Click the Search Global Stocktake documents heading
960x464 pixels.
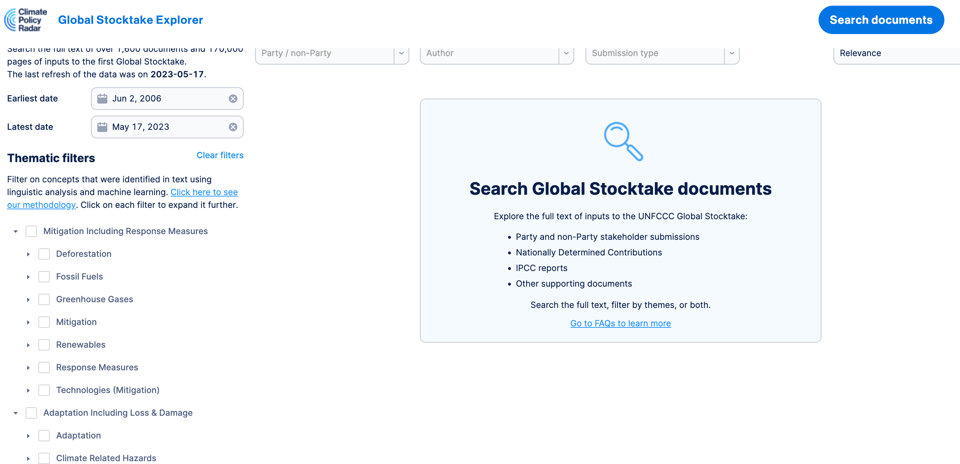620,189
